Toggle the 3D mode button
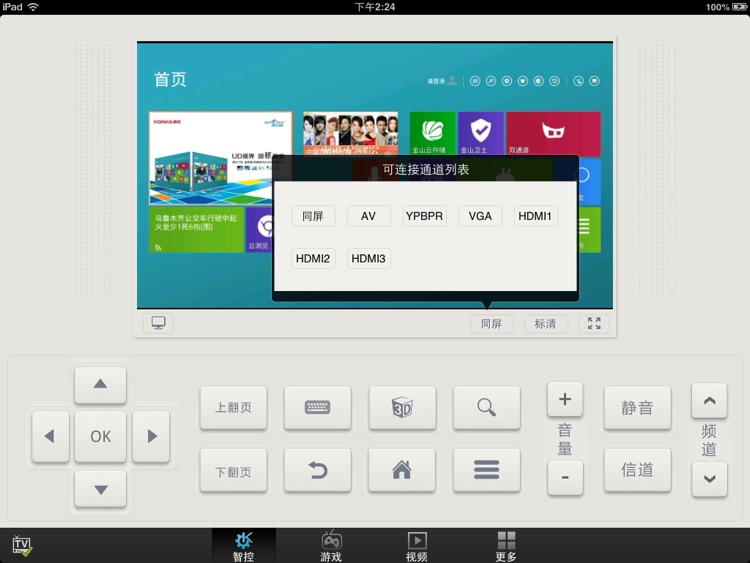 point(402,408)
